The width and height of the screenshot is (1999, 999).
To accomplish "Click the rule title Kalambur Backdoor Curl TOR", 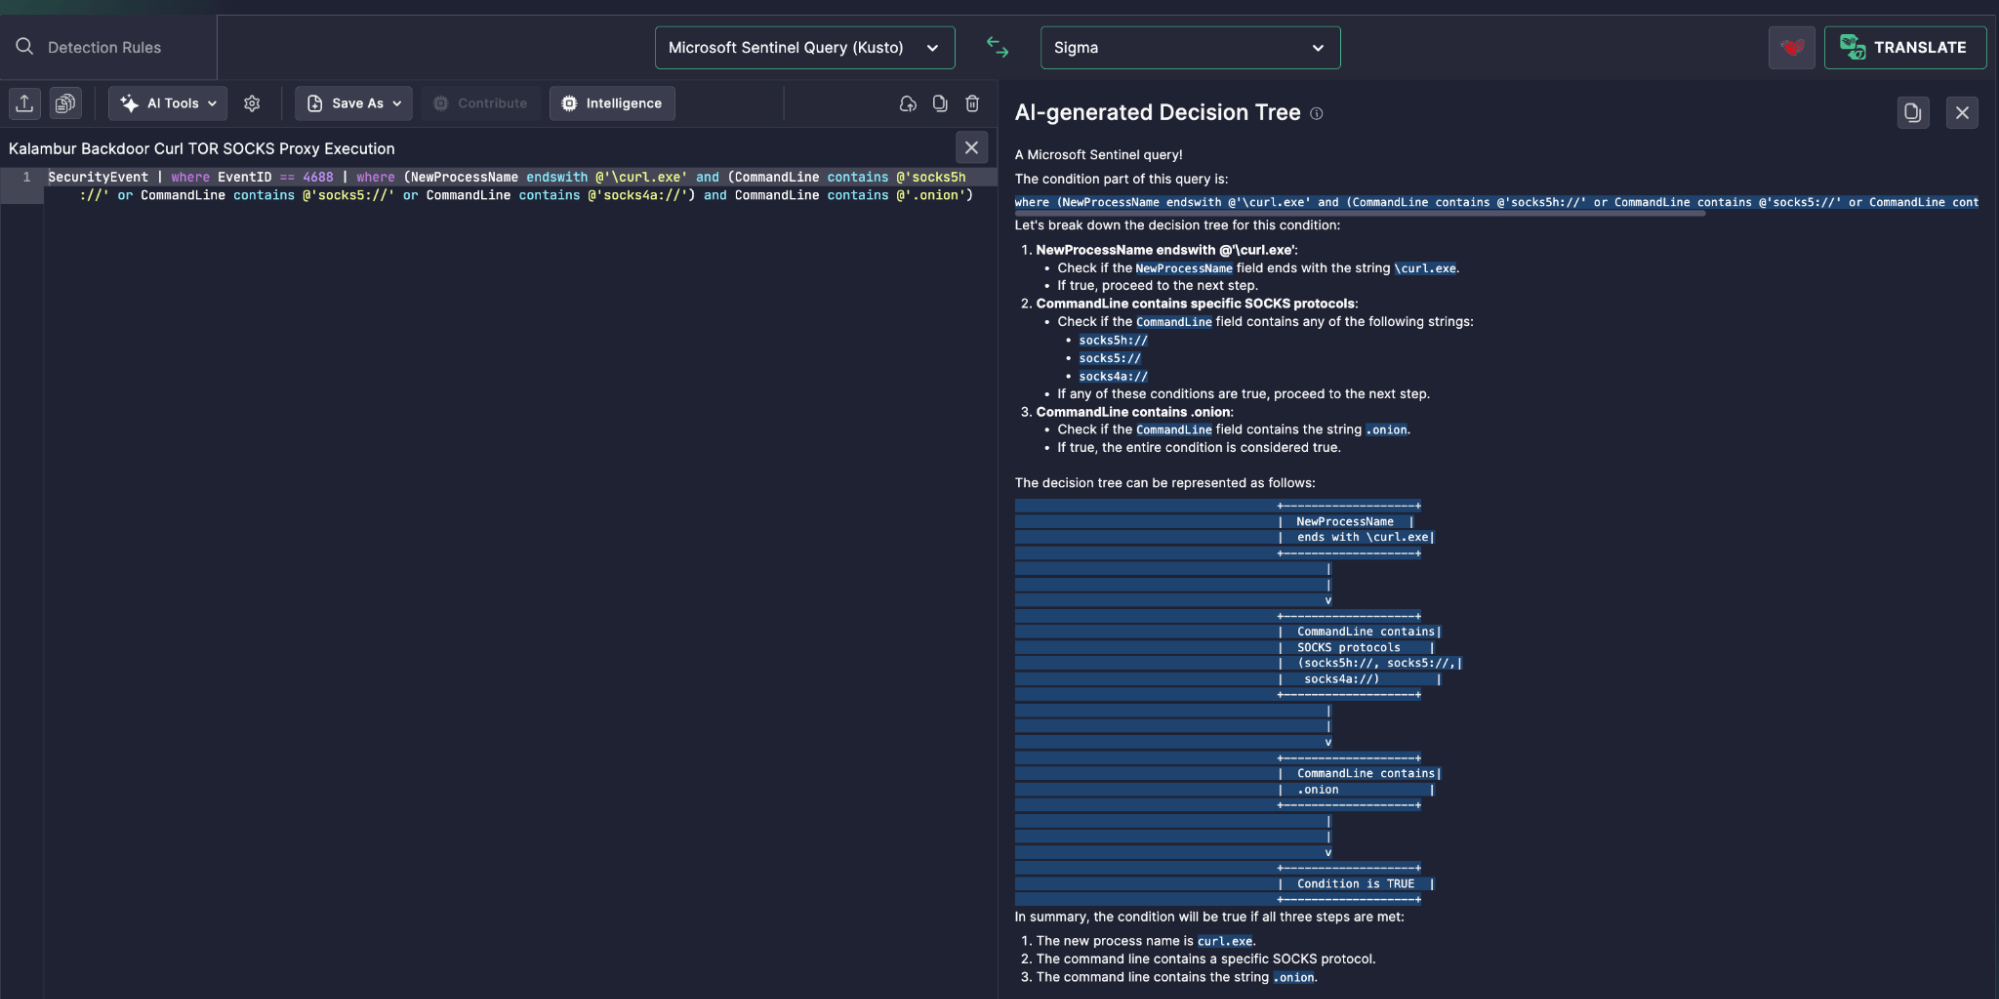I will (201, 148).
